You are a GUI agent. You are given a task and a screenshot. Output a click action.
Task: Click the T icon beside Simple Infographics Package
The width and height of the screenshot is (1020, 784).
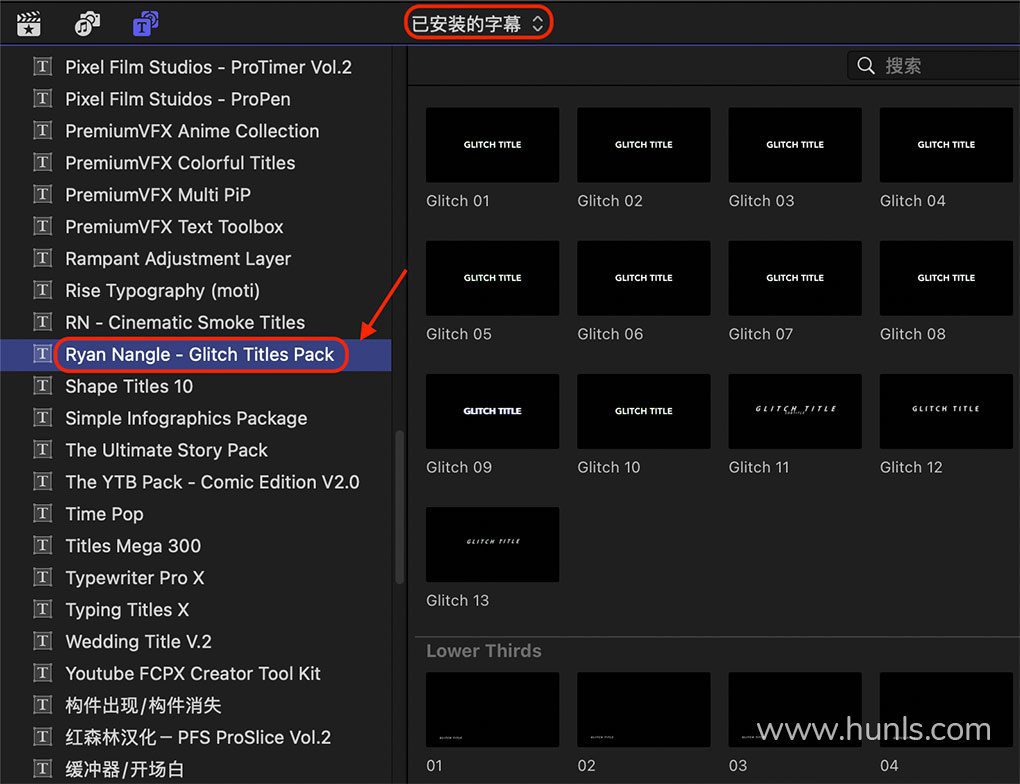pyautogui.click(x=42, y=418)
